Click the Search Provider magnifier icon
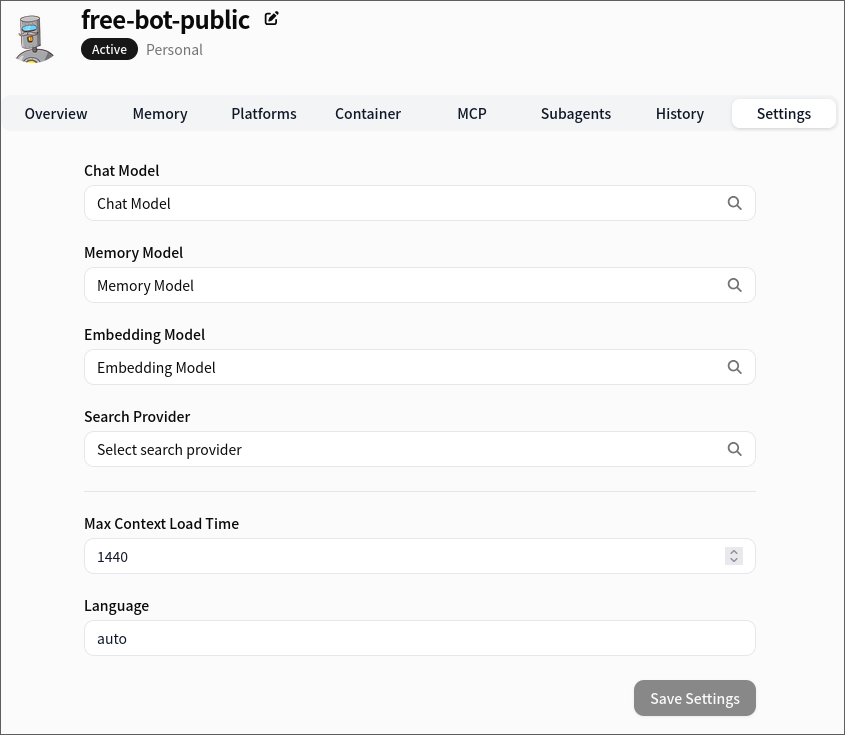The image size is (845, 735). [734, 449]
